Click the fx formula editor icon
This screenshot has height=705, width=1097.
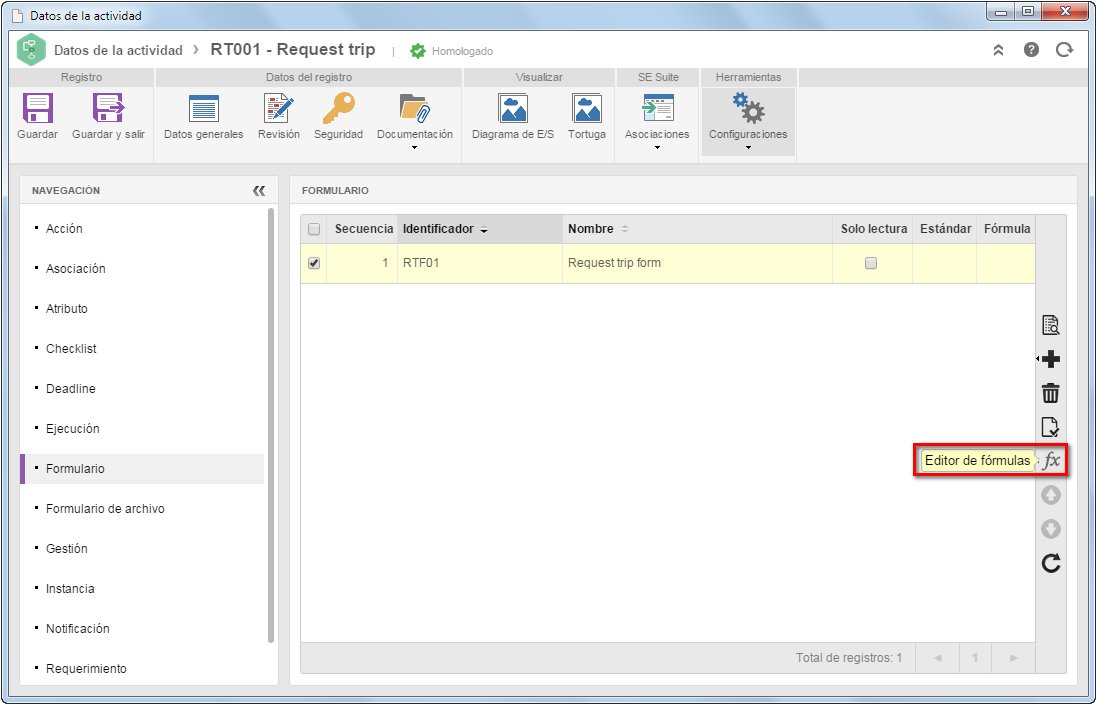tap(1051, 461)
